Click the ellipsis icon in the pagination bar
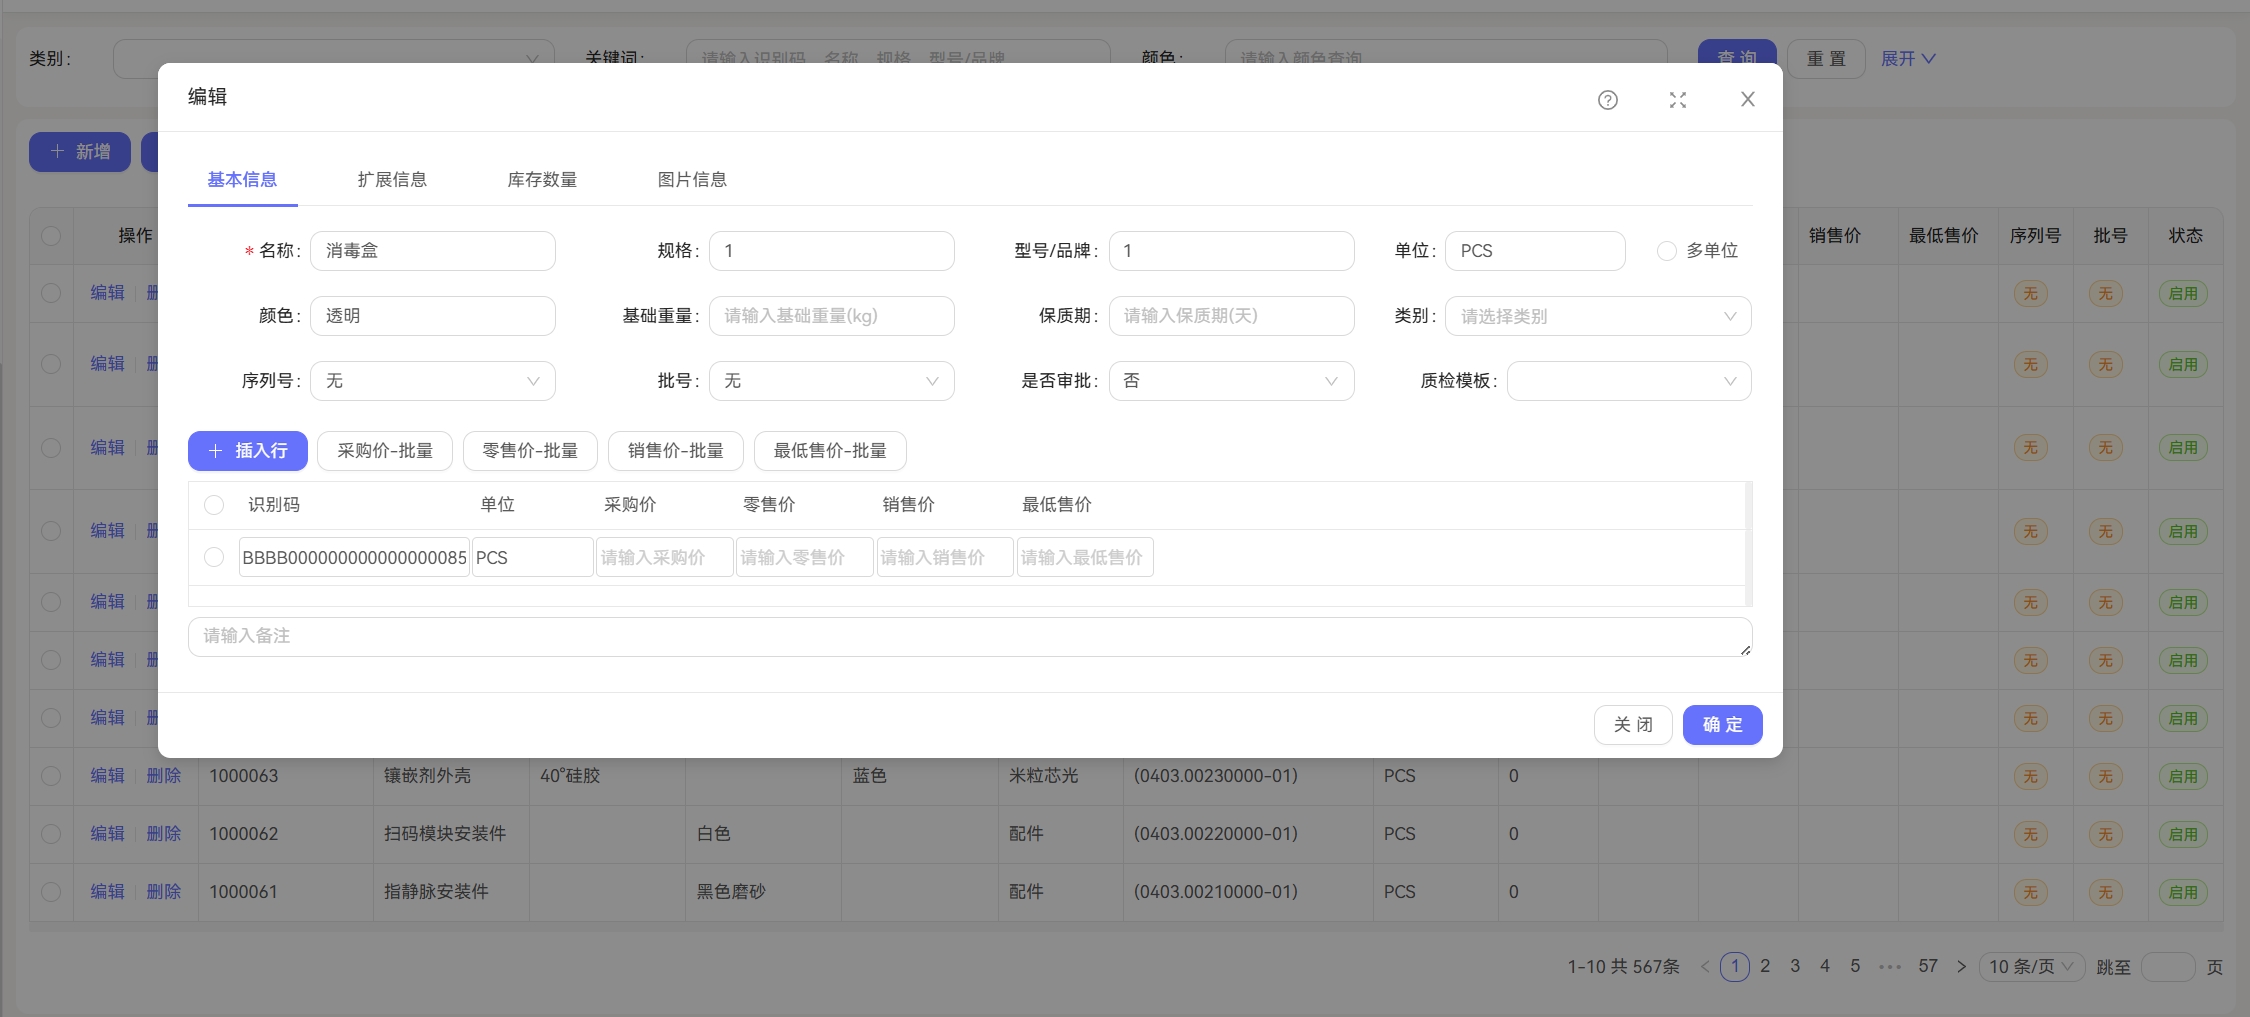The image size is (2250, 1017). point(1889,966)
